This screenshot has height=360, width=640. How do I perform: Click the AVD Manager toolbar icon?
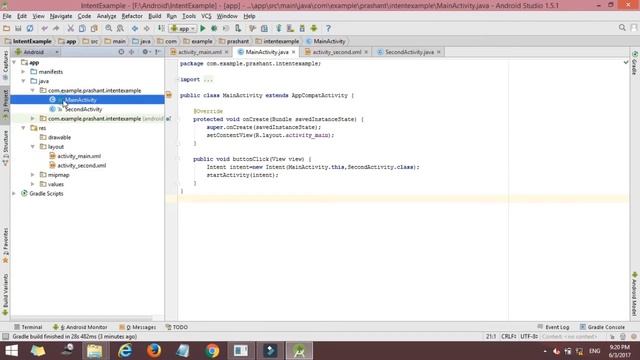tap(290, 29)
